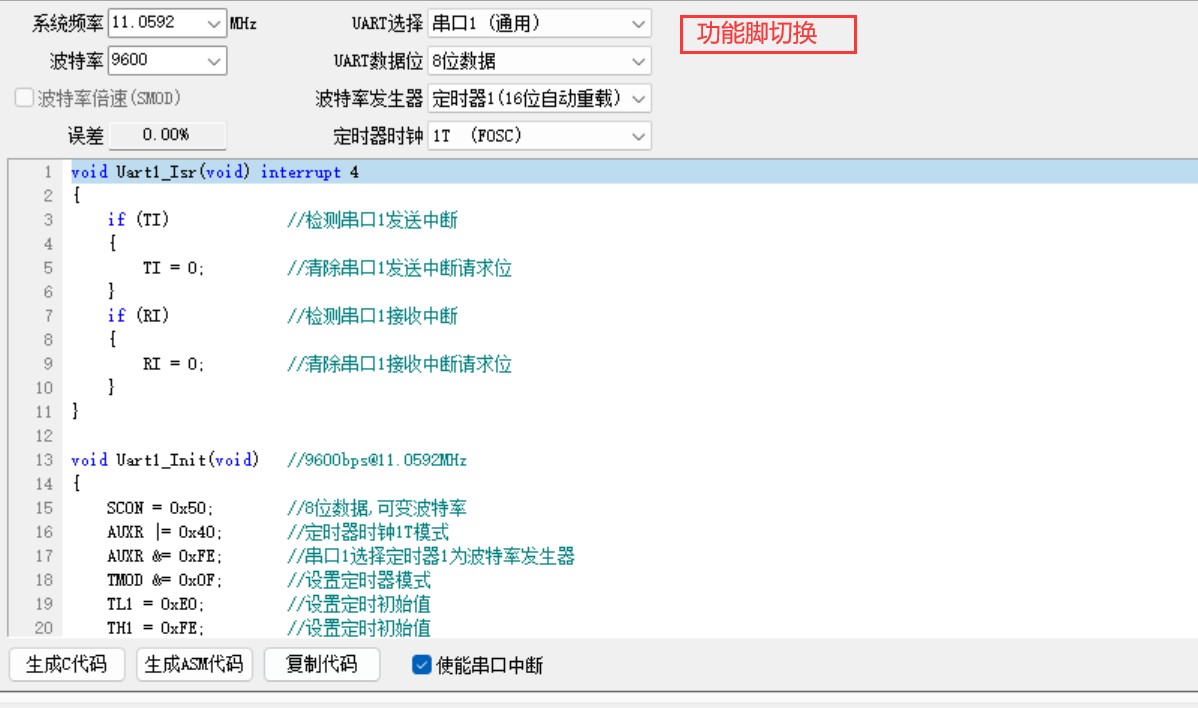Click the comment //检测串口1接收中断
The height and width of the screenshot is (708, 1198).
[372, 315]
